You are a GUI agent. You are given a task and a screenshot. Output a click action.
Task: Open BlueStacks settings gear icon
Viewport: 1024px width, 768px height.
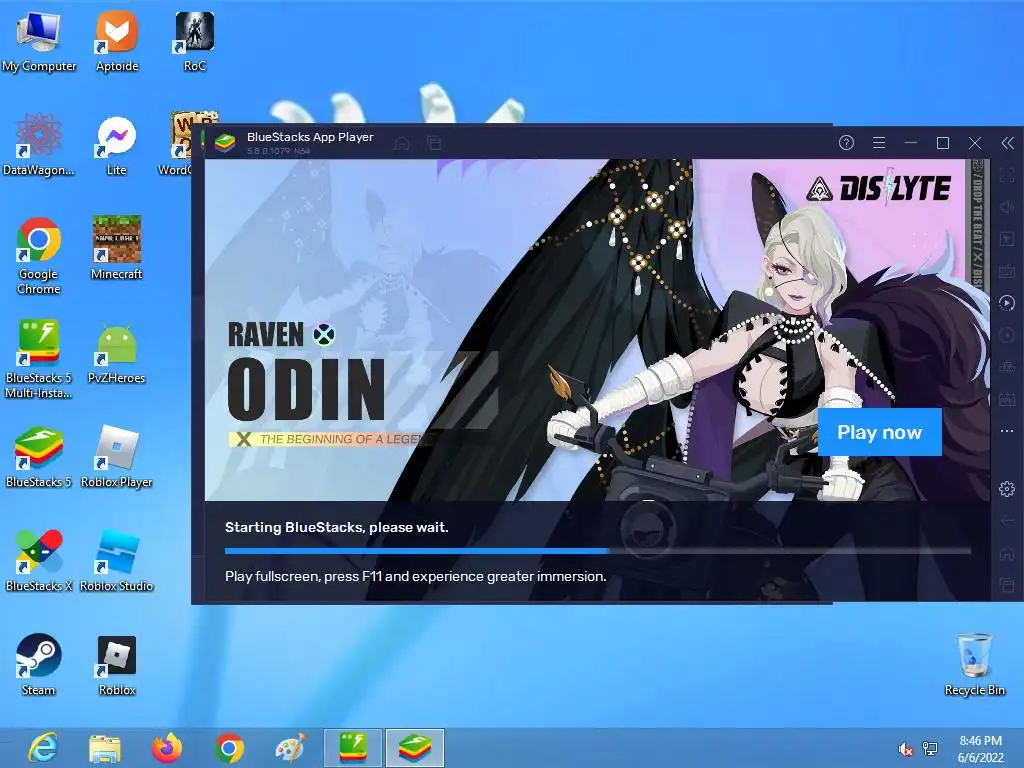1007,488
